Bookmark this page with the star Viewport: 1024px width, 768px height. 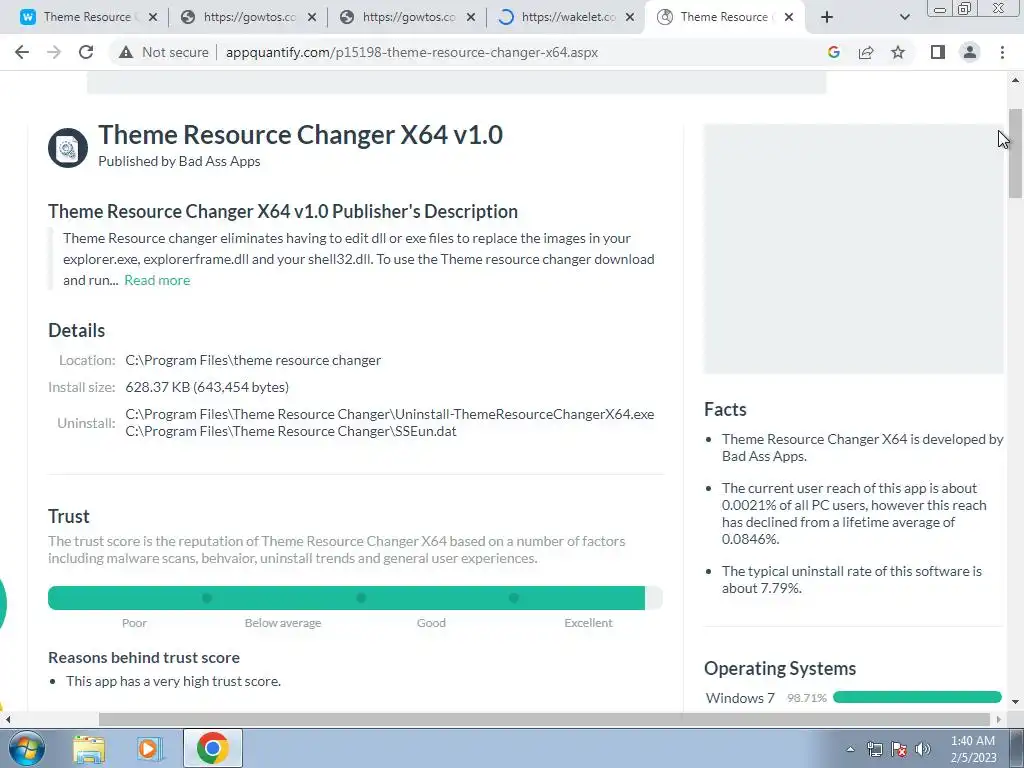pos(898,52)
